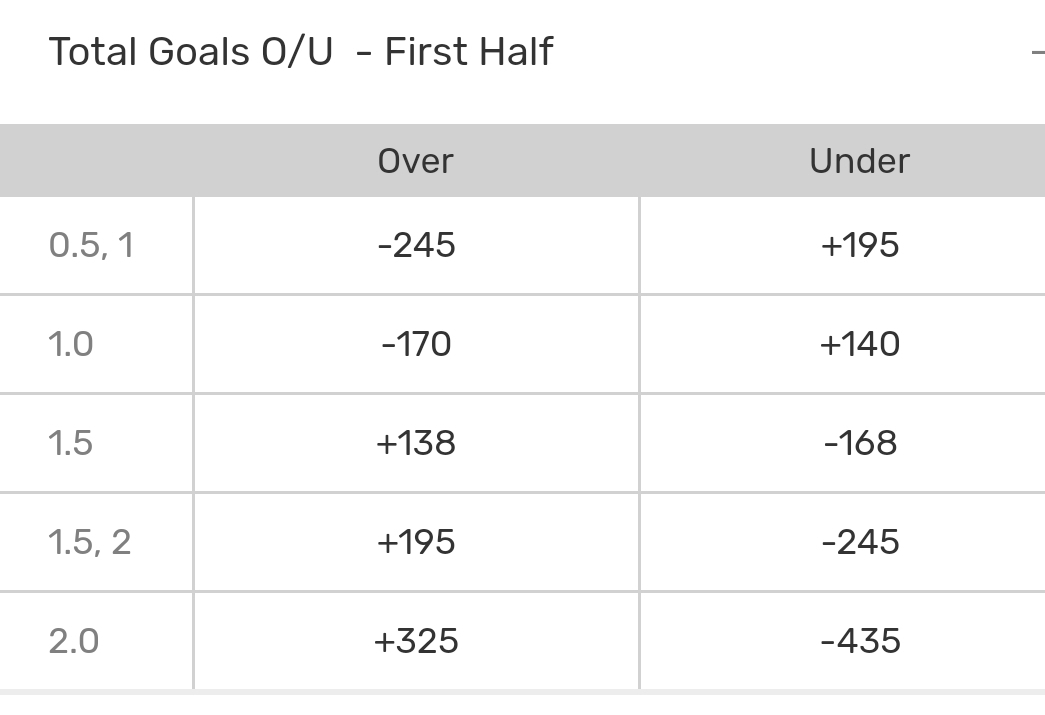The width and height of the screenshot is (1045, 715).
Task: Pick Under 1.0 at +140
Action: click(x=859, y=344)
